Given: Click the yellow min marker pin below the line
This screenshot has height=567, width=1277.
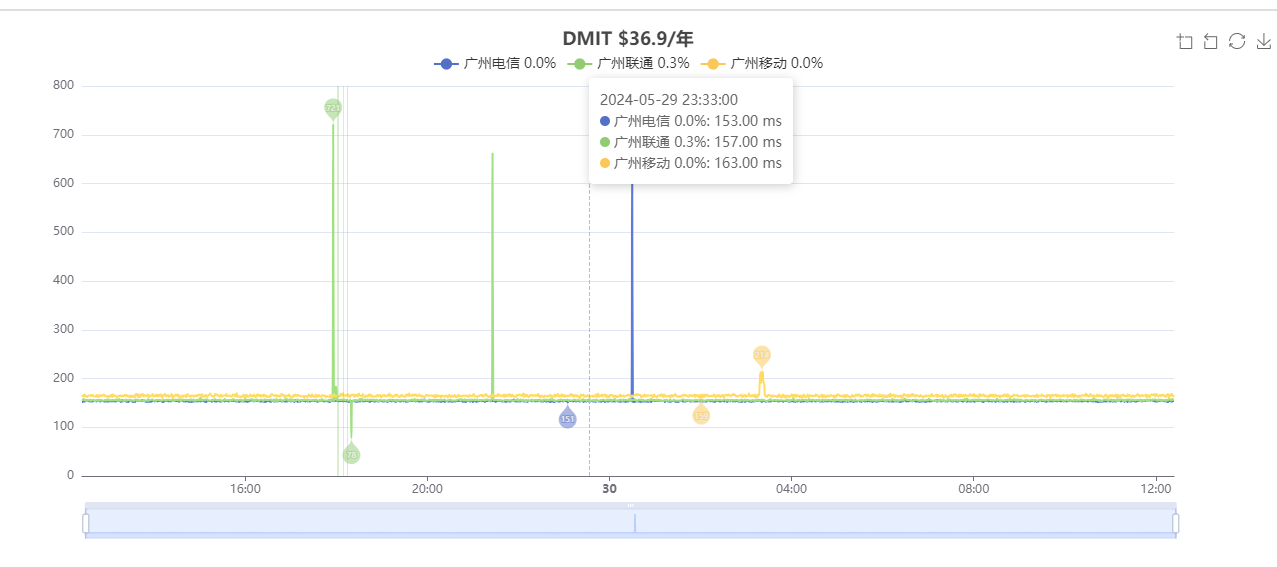Looking at the screenshot, I should pos(701,413).
